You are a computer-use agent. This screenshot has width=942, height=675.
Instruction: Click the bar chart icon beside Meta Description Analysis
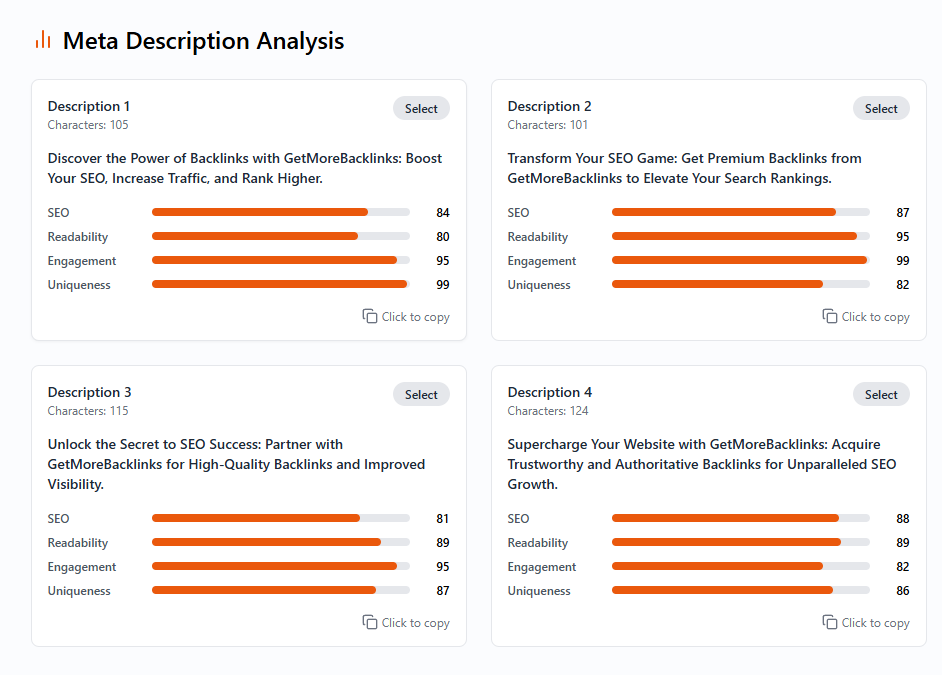tap(43, 40)
